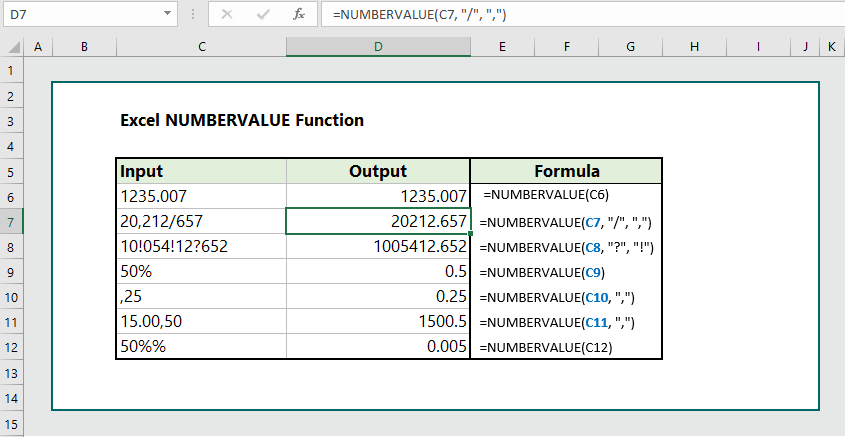Select column A header
The width and height of the screenshot is (845, 437).
click(x=38, y=47)
